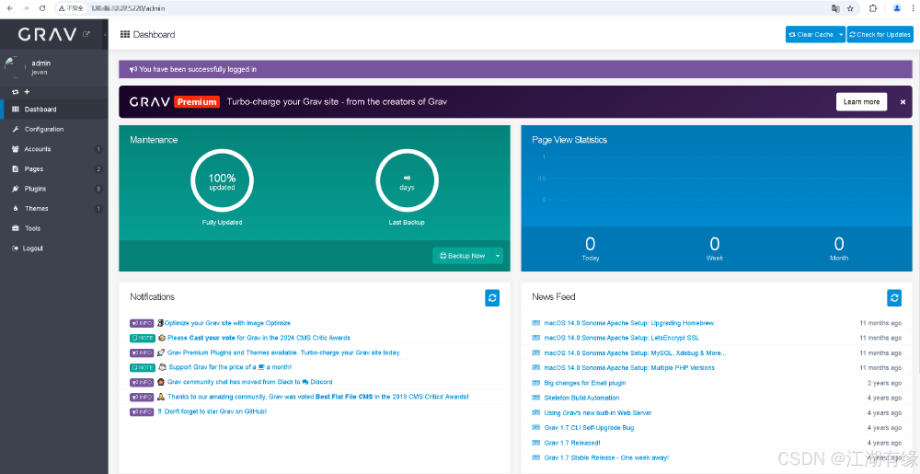Open Grav community chat Discord notification
920x474 pixels.
click(249, 382)
